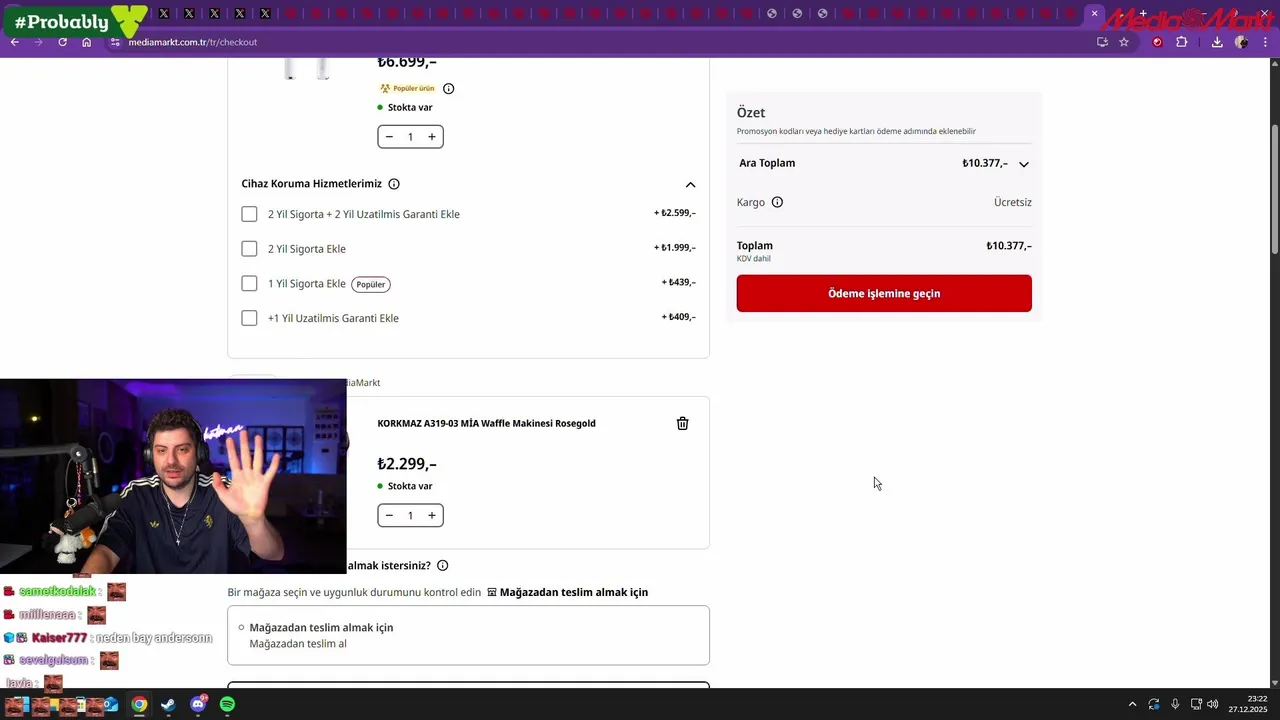1280x720 pixels.
Task: Switch to first X (Twitter) tab
Action: click(x=164, y=14)
